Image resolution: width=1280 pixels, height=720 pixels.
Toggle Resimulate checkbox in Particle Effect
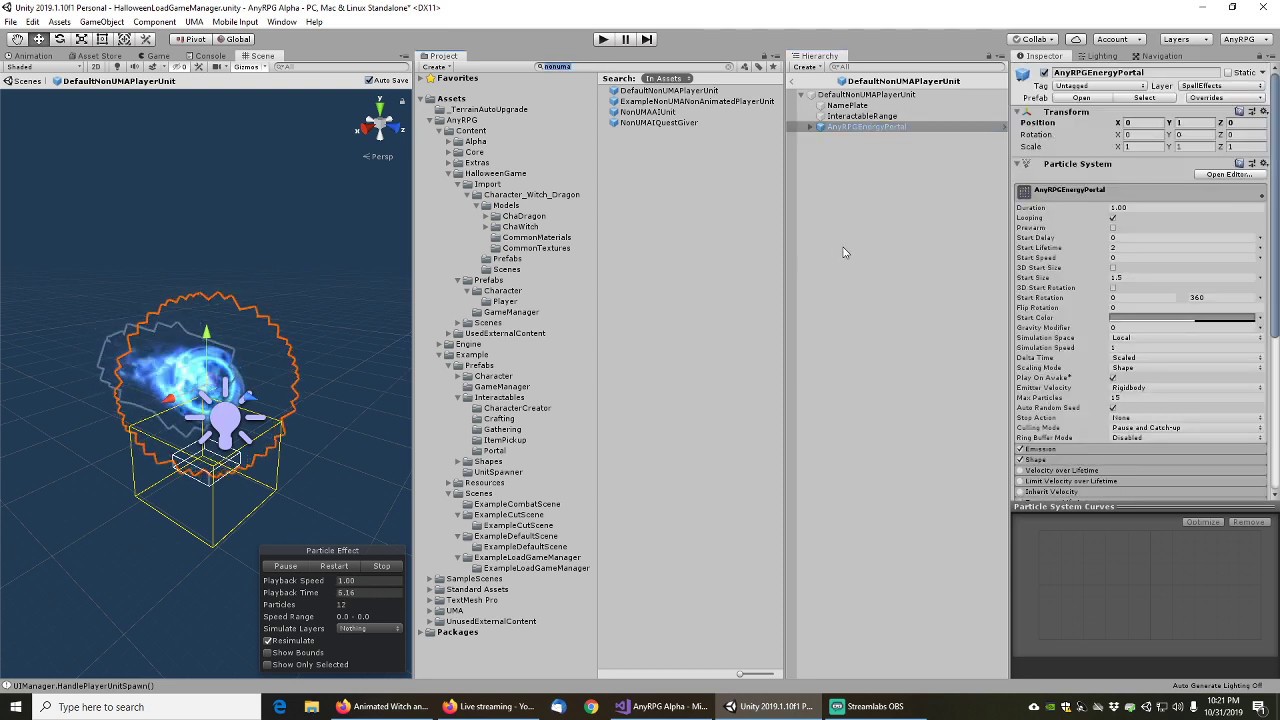(268, 641)
